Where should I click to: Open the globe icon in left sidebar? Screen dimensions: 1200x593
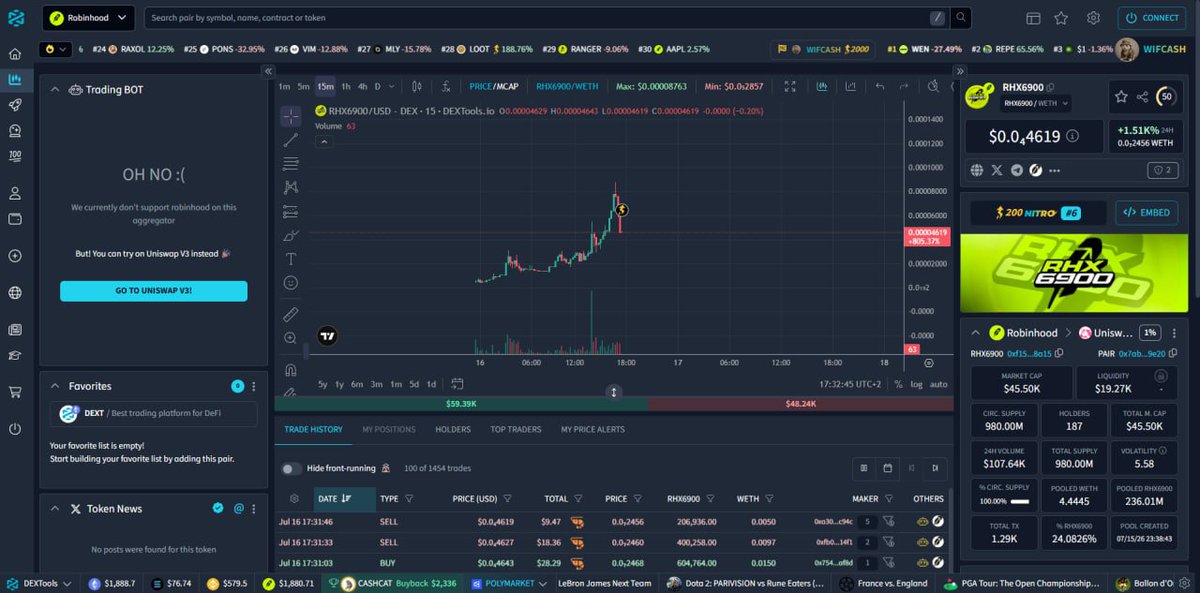click(15, 293)
